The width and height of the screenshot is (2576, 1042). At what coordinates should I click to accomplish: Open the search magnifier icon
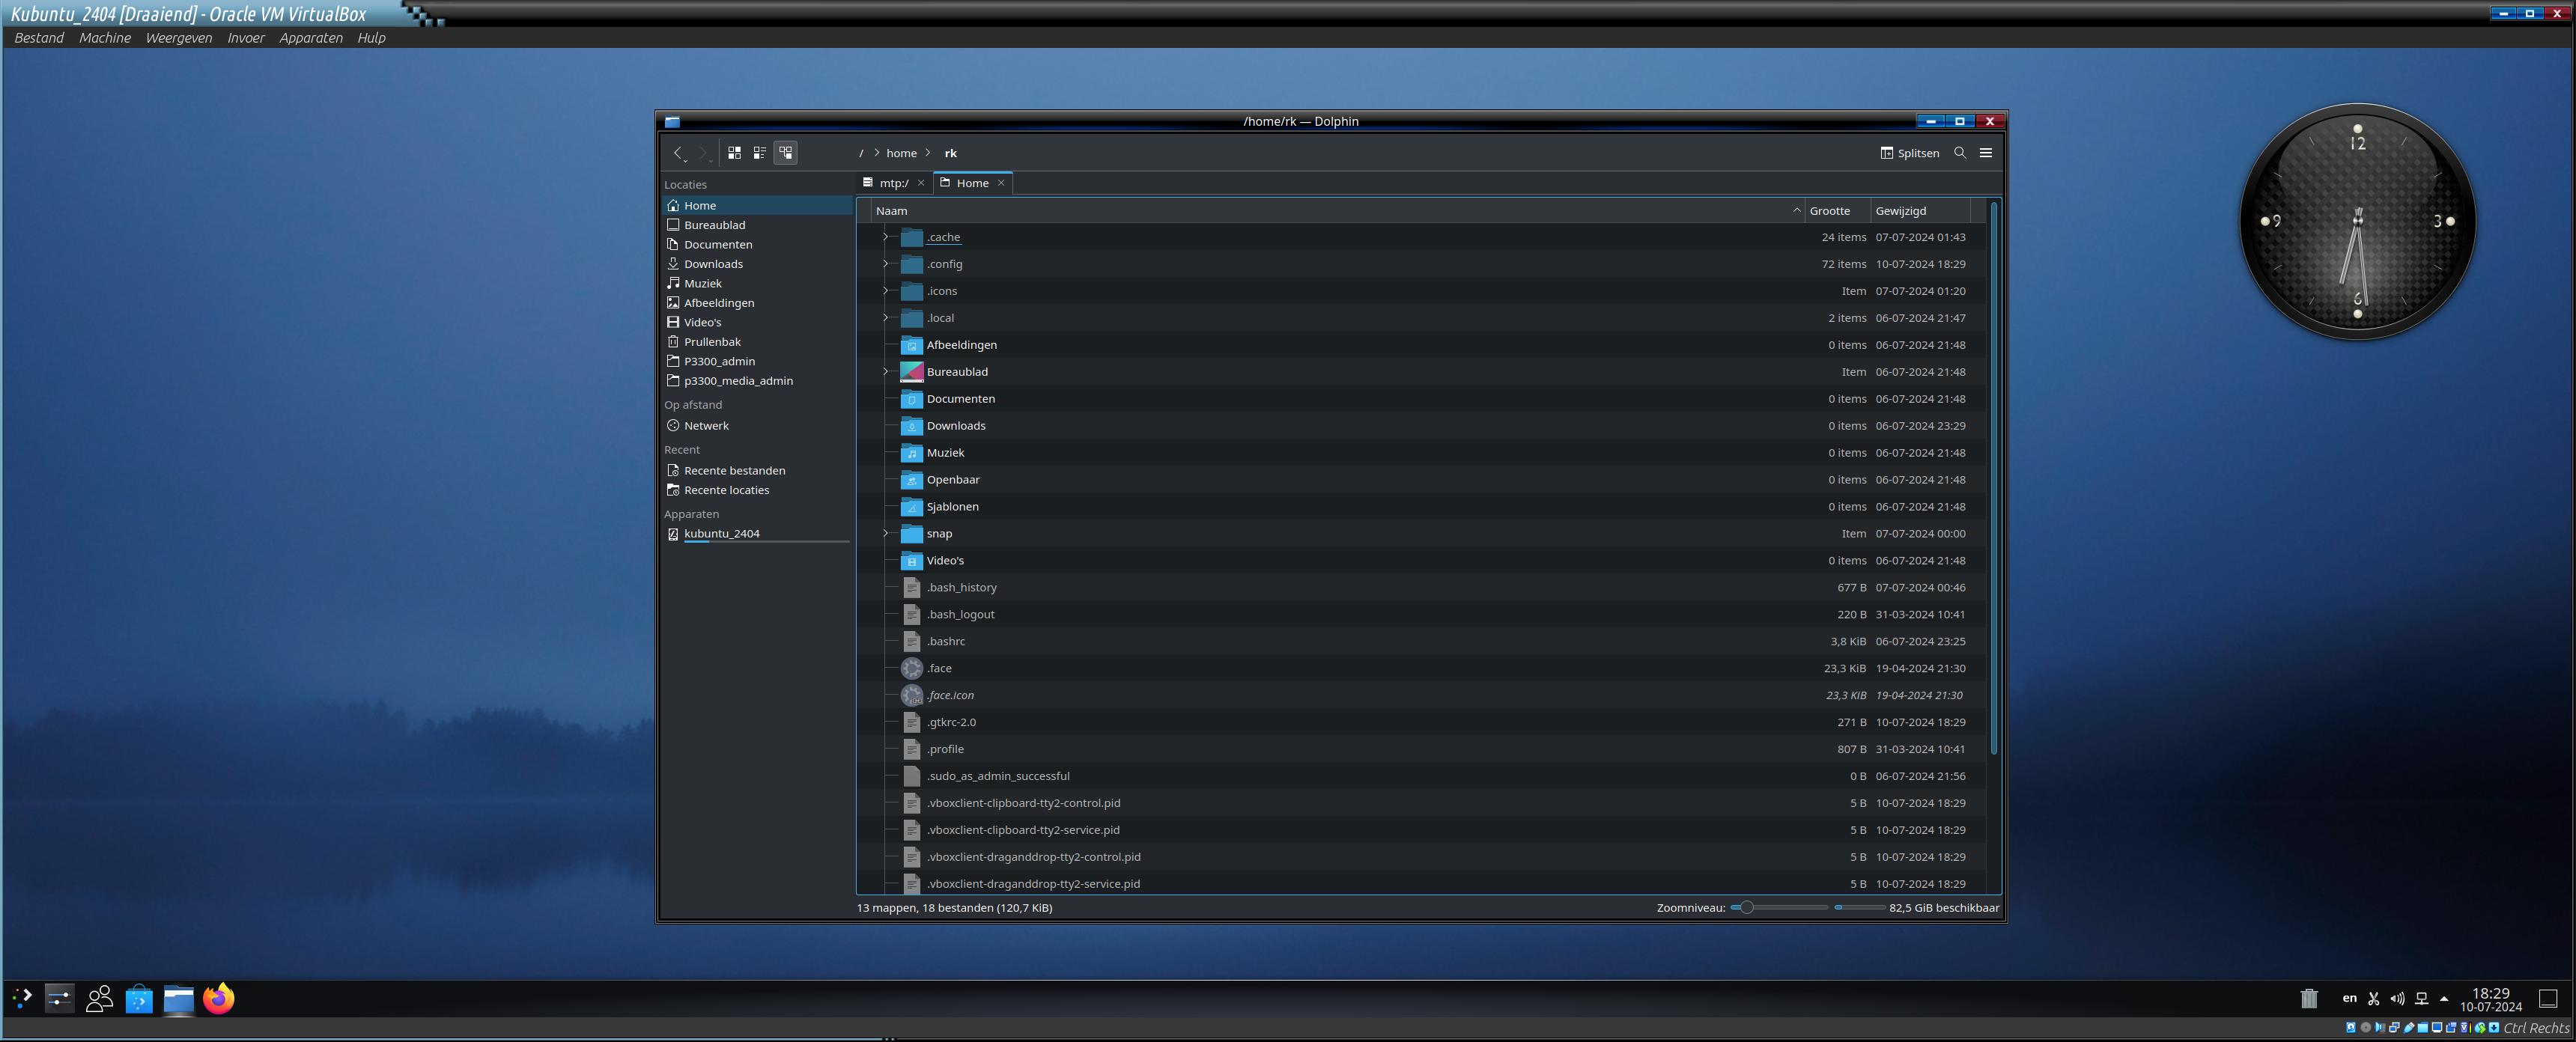click(x=1960, y=153)
